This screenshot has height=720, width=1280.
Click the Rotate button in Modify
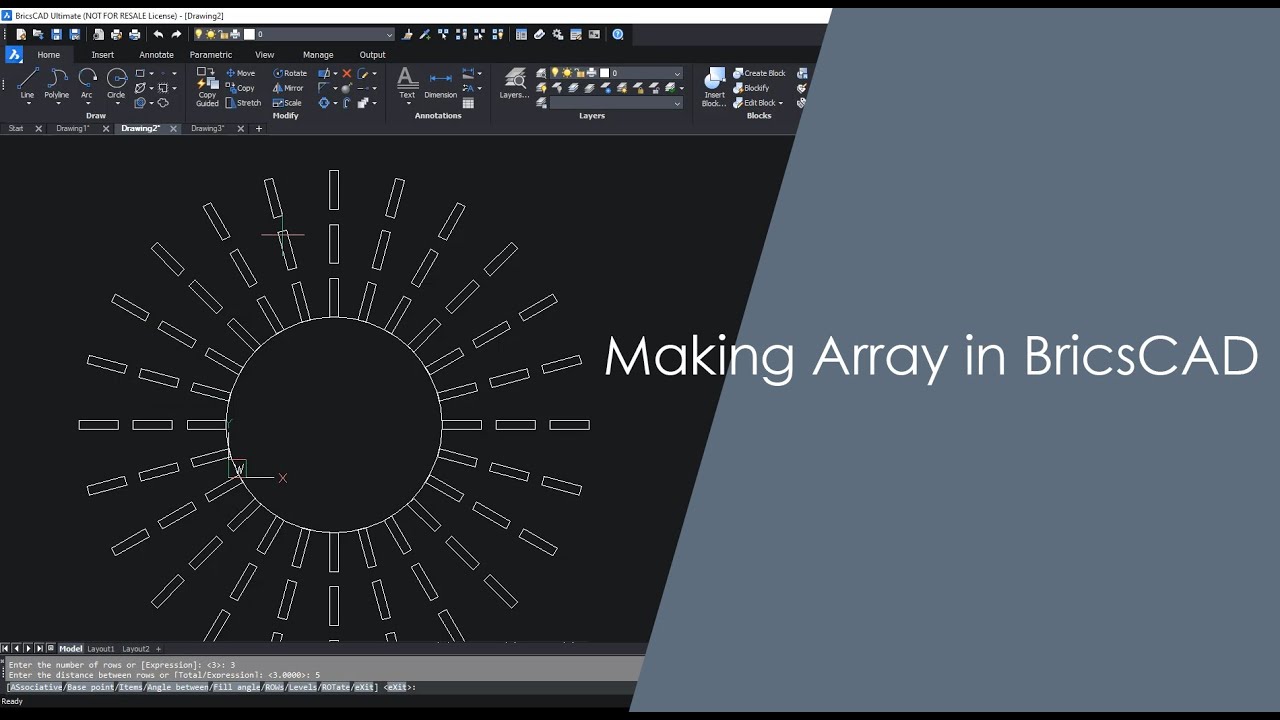tap(290, 73)
